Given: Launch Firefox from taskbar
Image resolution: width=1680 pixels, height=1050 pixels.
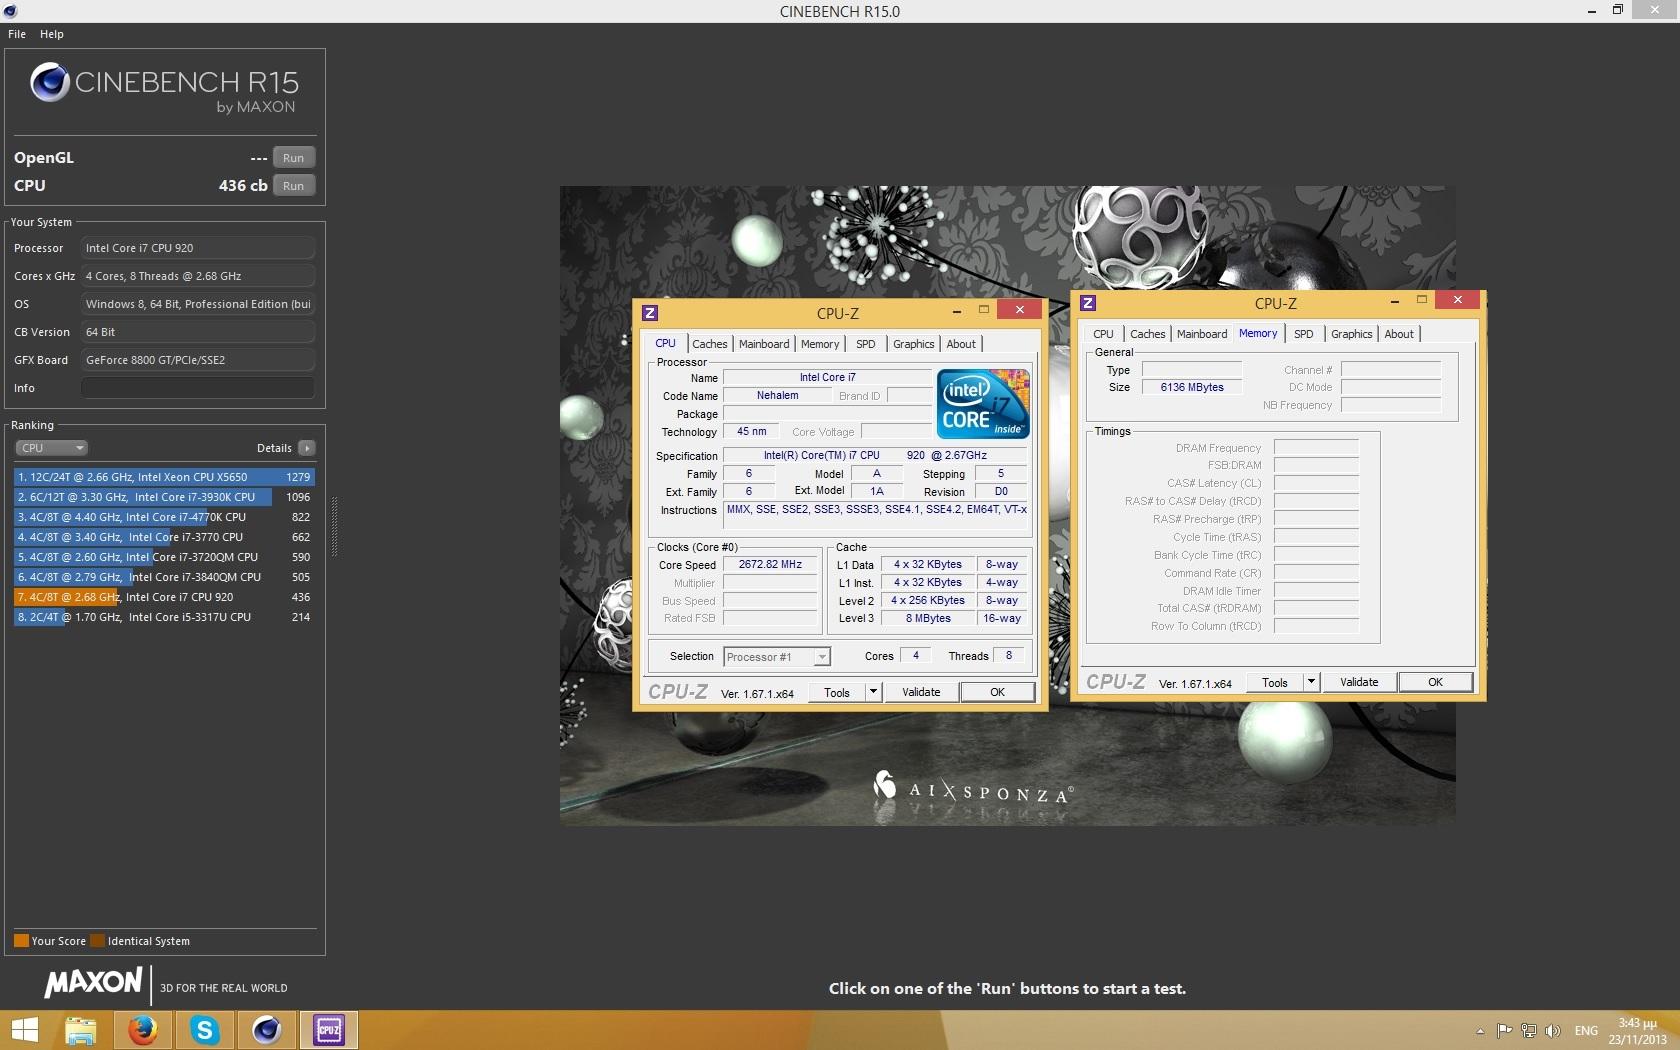Looking at the screenshot, I should coord(142,1030).
